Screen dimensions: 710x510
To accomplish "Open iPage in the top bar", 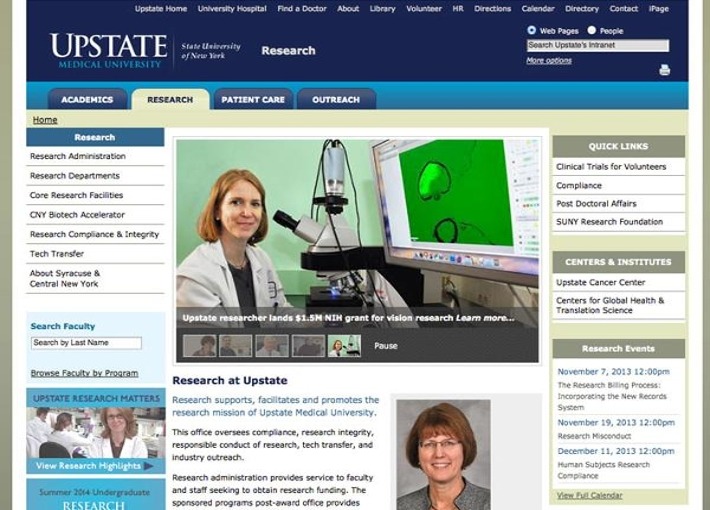I will pyautogui.click(x=658, y=9).
